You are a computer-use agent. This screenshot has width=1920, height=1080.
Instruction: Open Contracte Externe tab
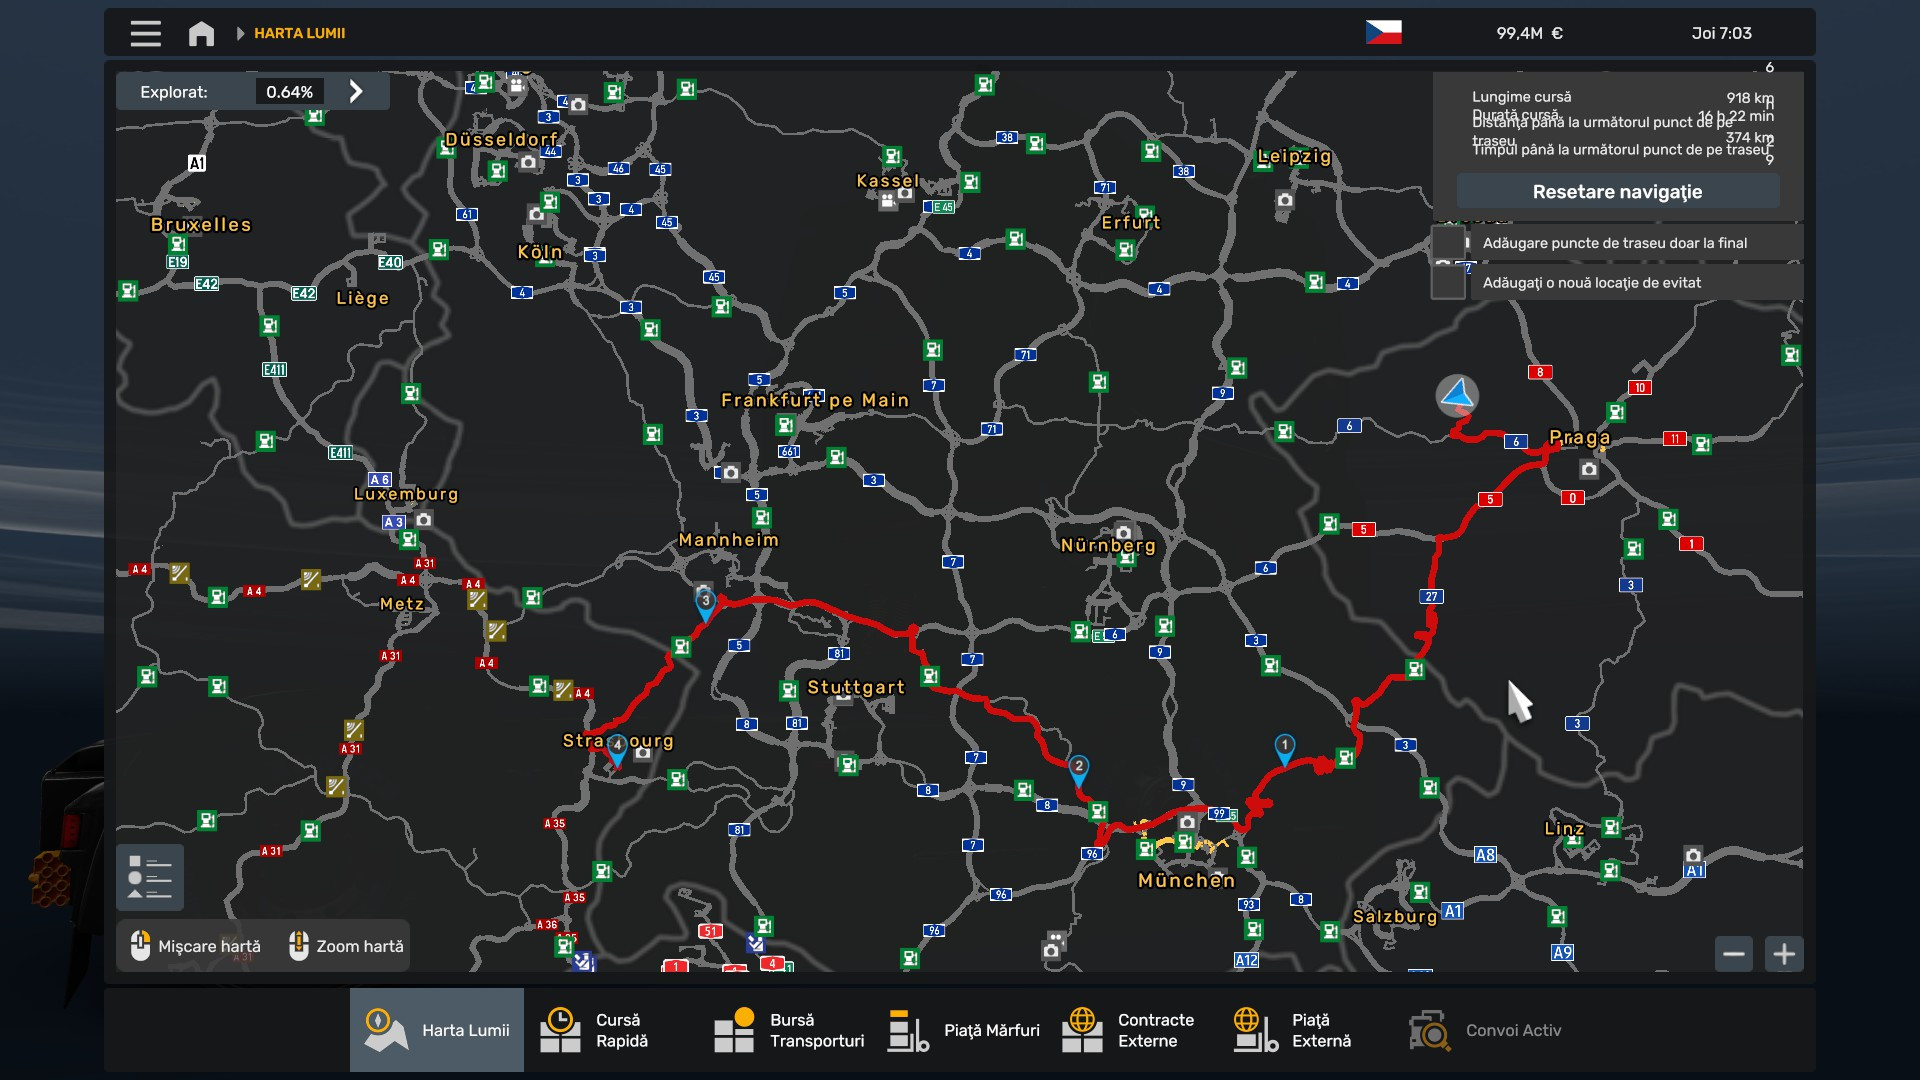click(1130, 1030)
